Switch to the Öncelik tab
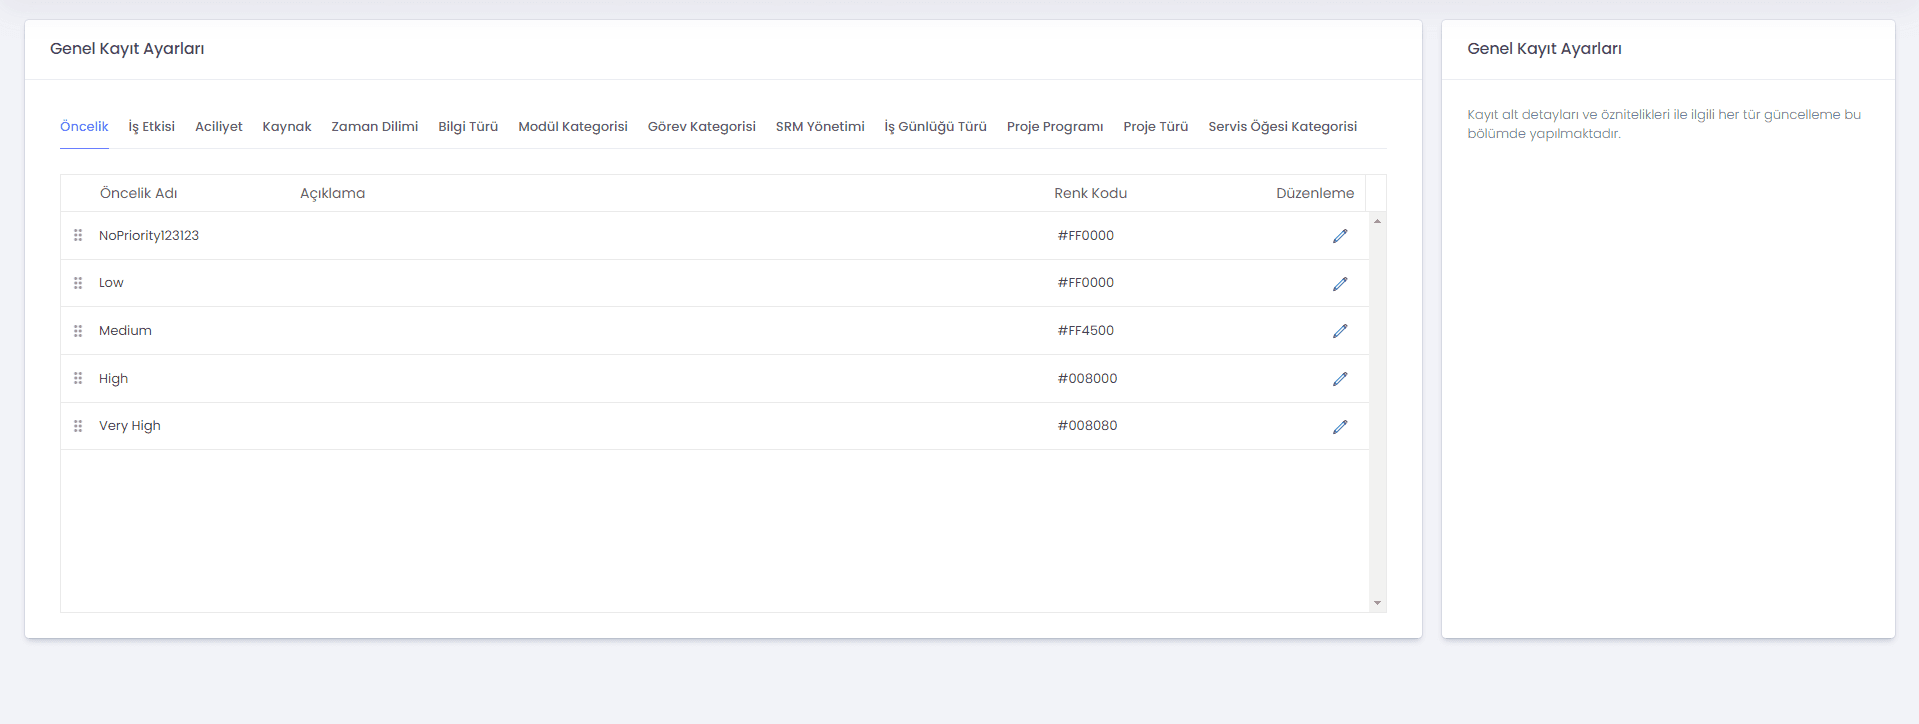This screenshot has width=1919, height=724. [84, 126]
